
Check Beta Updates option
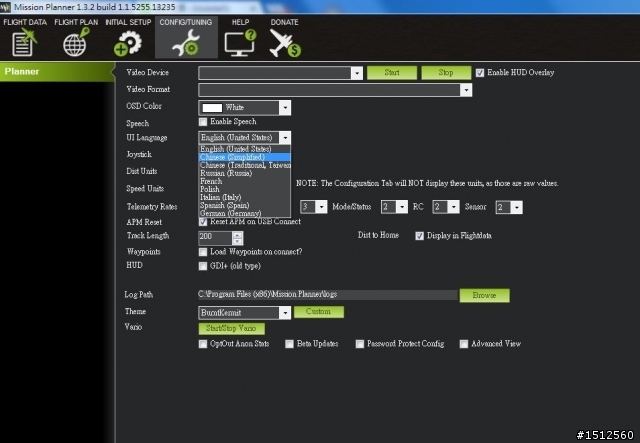[x=289, y=344]
